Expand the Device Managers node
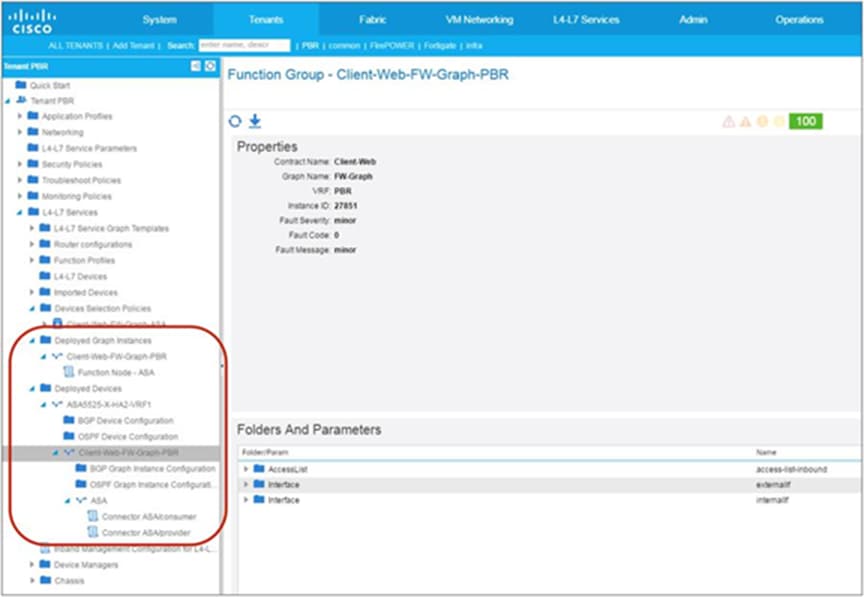The image size is (864, 597). pos(32,564)
